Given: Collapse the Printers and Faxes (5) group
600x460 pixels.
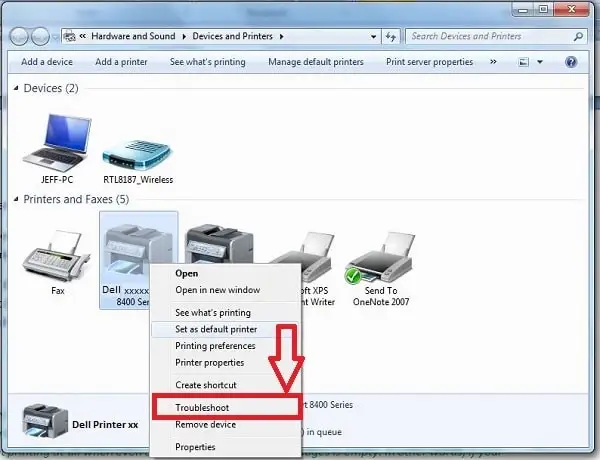Looking at the screenshot, I should click(x=16, y=199).
